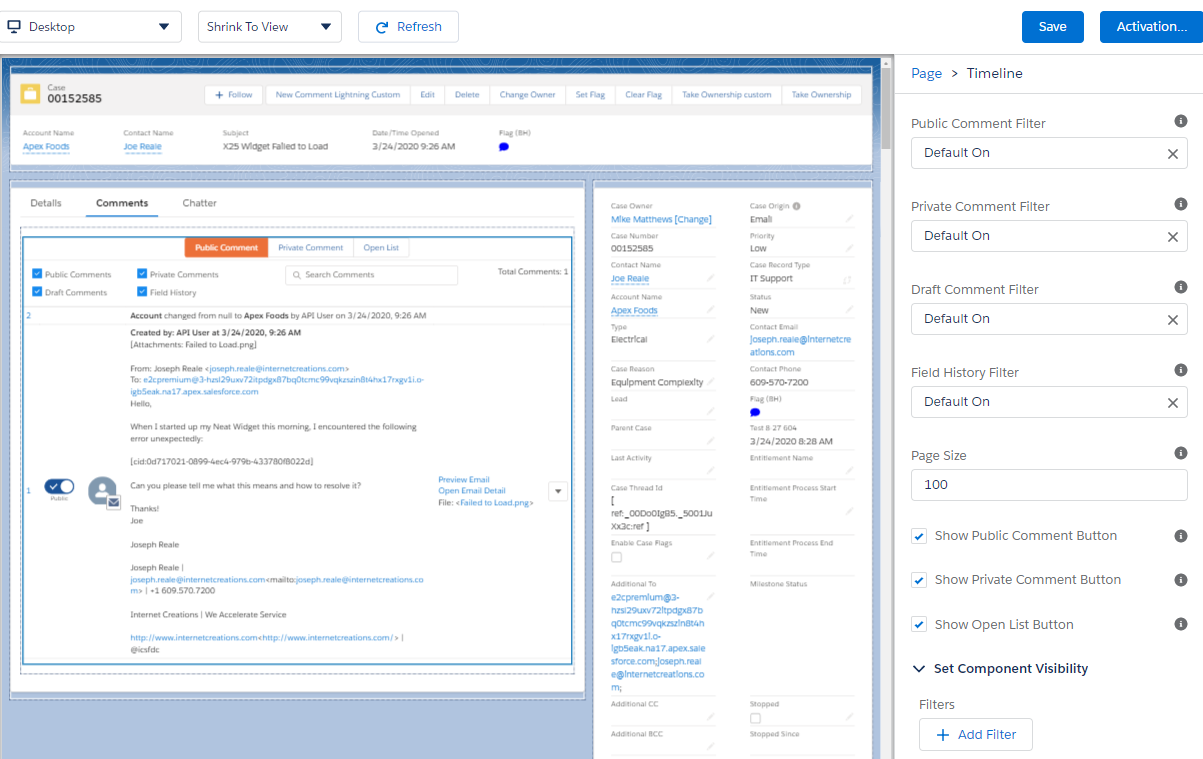This screenshot has width=1203, height=759.
Task: Click the info icon beside Show Open List Button
Action: pos(1180,623)
